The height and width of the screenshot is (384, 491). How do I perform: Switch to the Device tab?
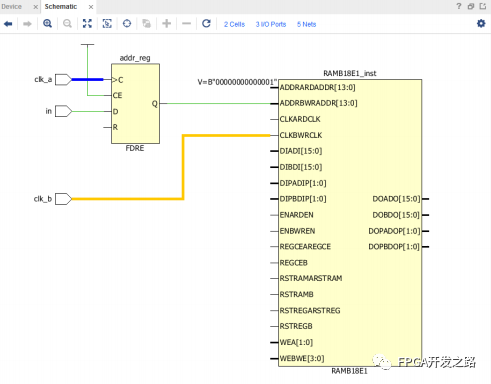point(12,7)
